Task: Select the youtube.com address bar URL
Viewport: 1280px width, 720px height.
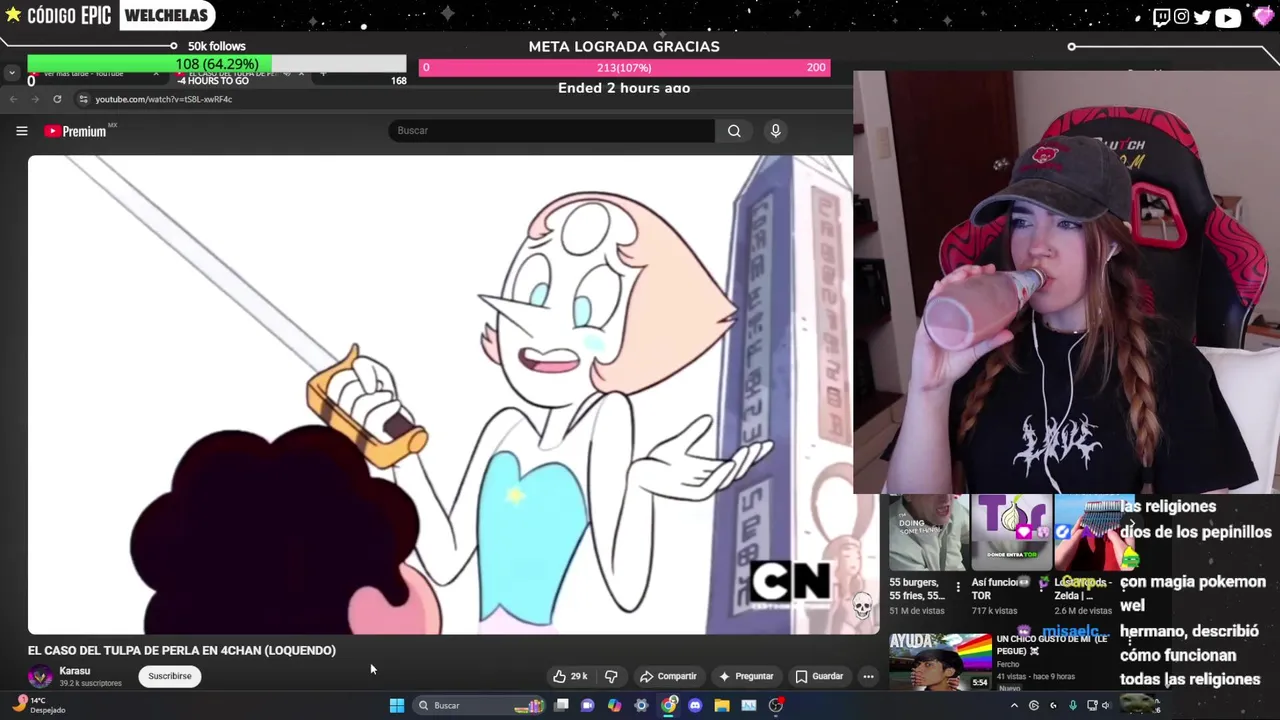Action: [163, 99]
